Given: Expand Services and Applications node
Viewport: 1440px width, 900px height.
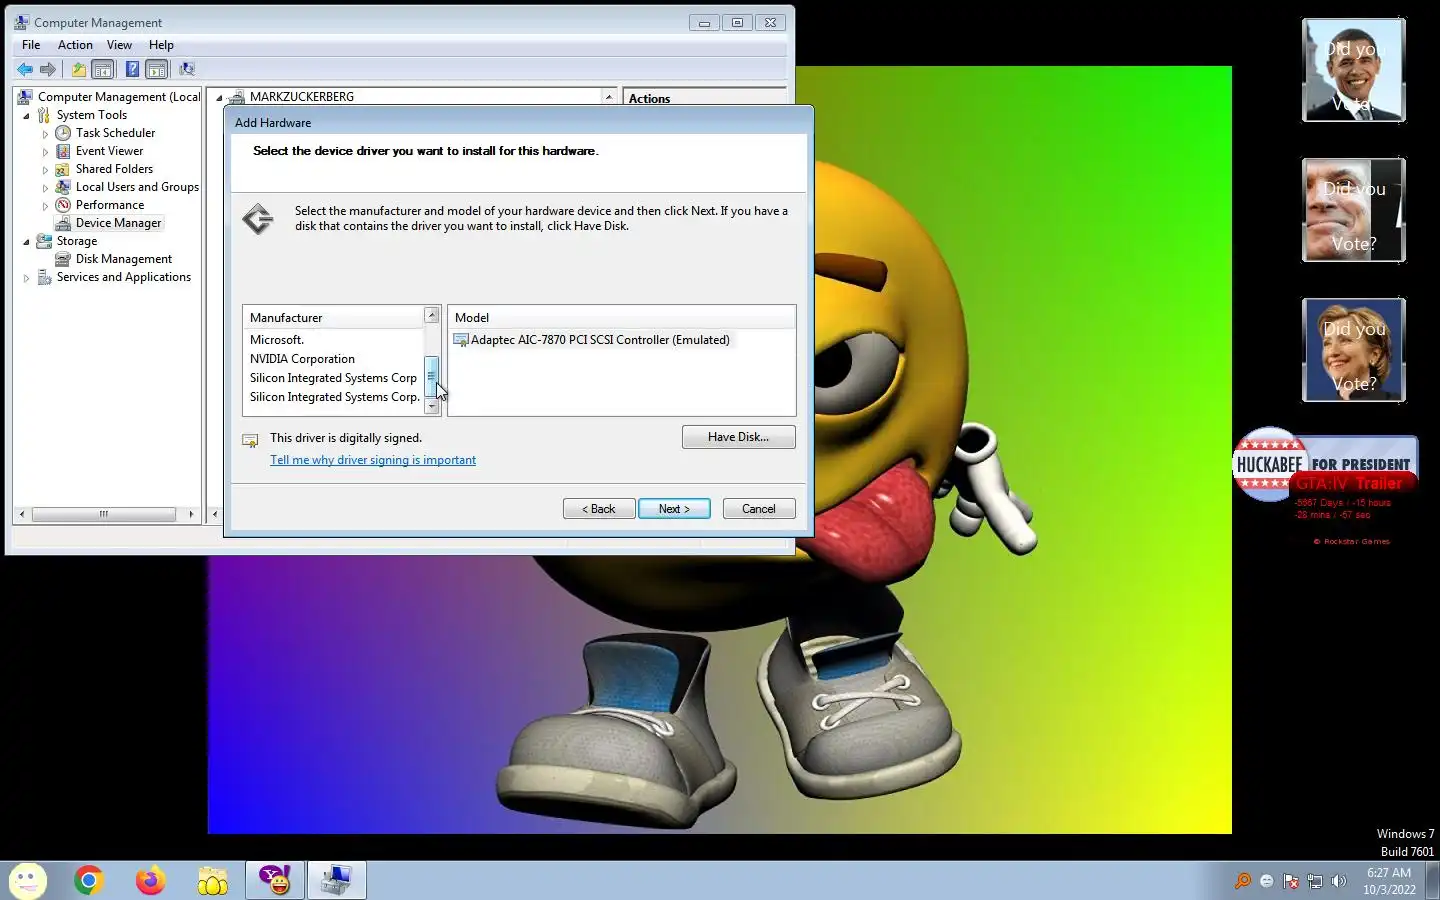Looking at the screenshot, I should click(x=27, y=277).
